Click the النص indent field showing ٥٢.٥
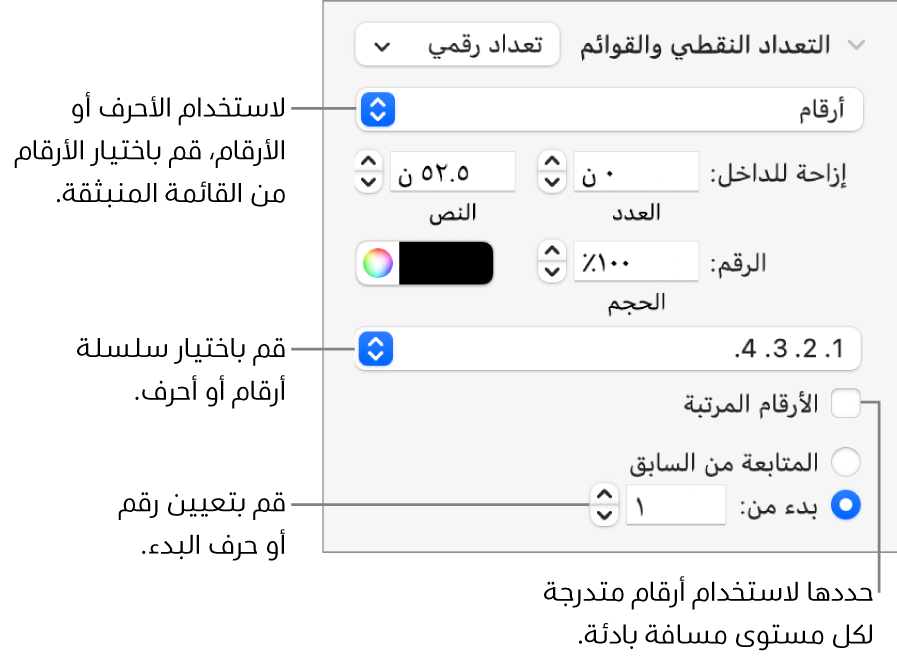 pyautogui.click(x=452, y=172)
